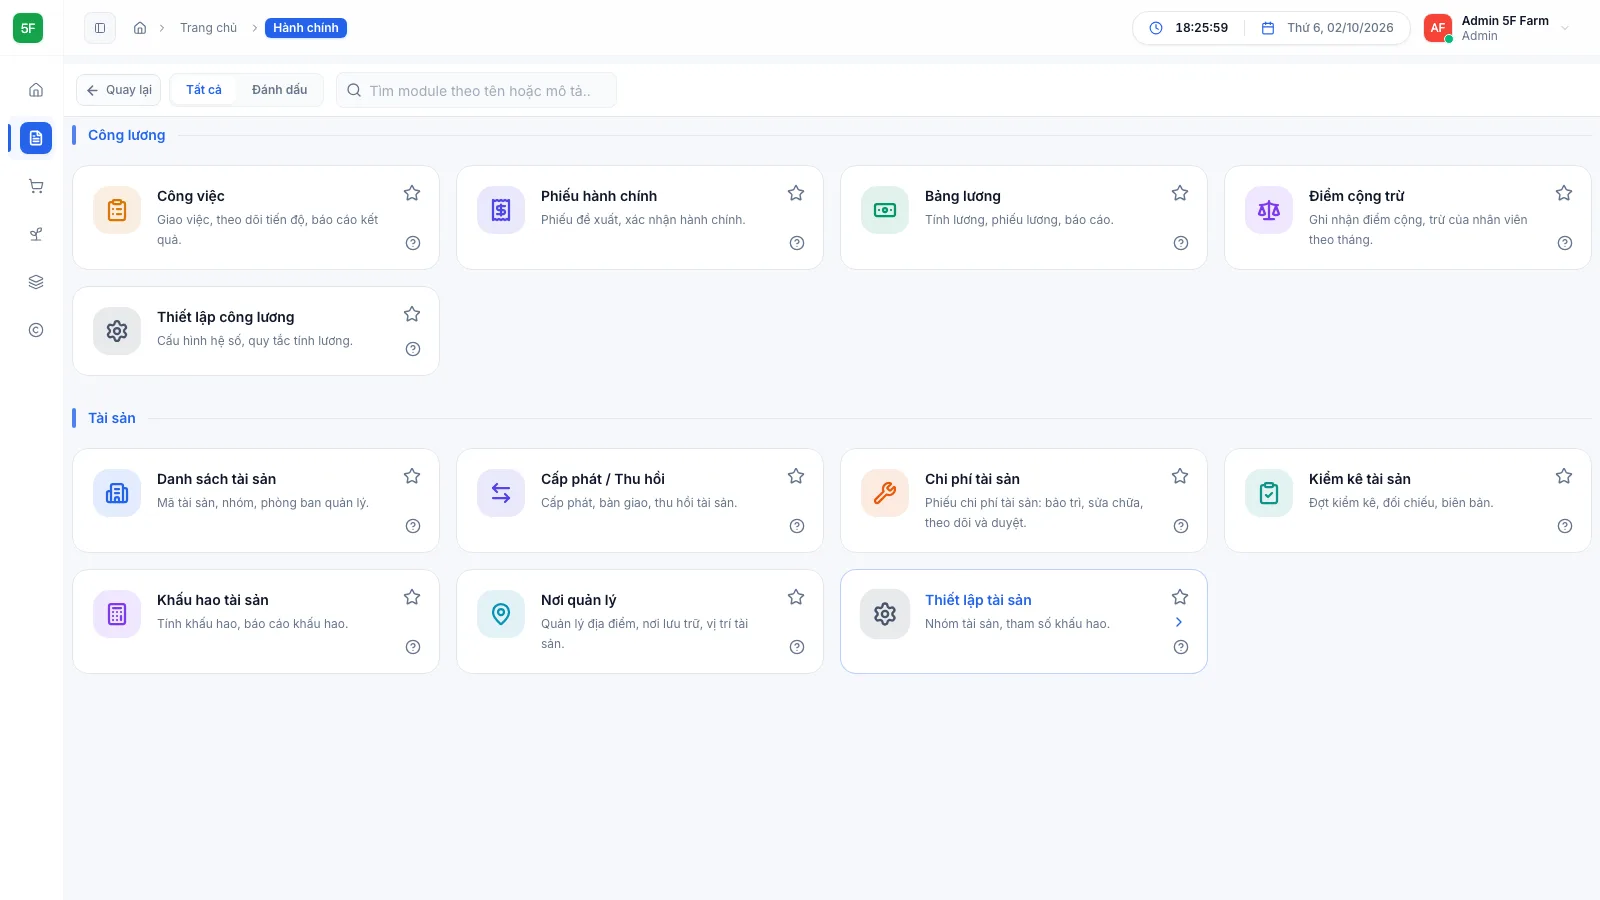Expand the Admin 5F Farm user dropdown
Viewport: 1600px width, 900px height.
tap(1565, 28)
